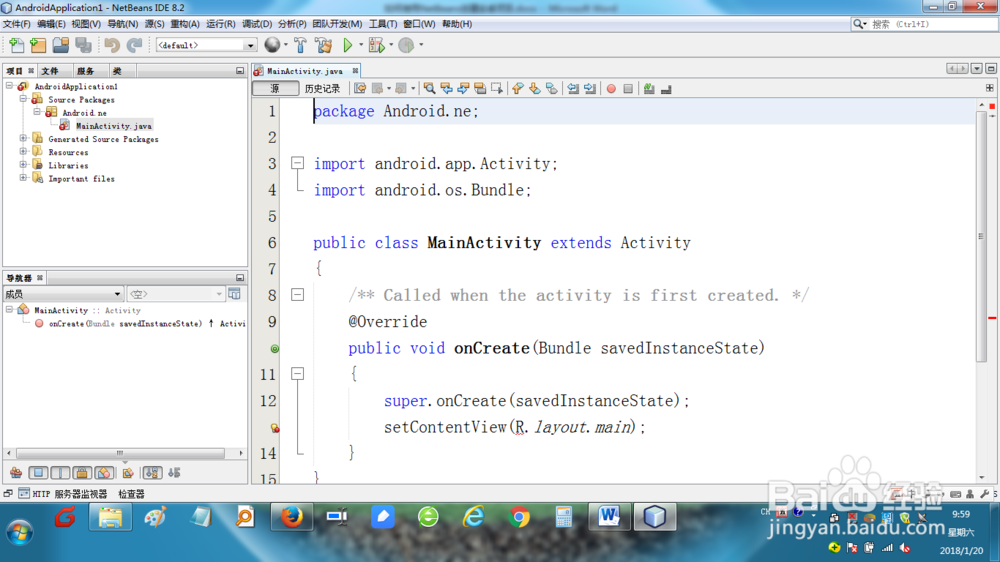Open the dropdown arrow next to Profile Project
Screen dimensions: 1000x562
pos(422,45)
